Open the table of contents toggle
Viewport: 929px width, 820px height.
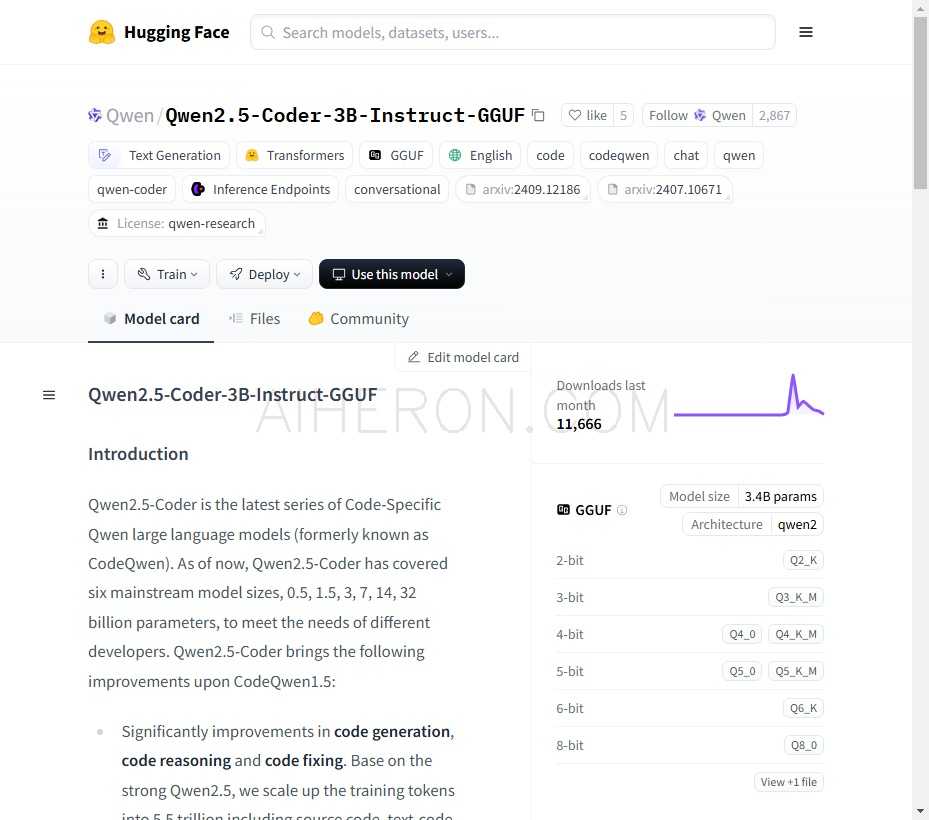click(49, 394)
